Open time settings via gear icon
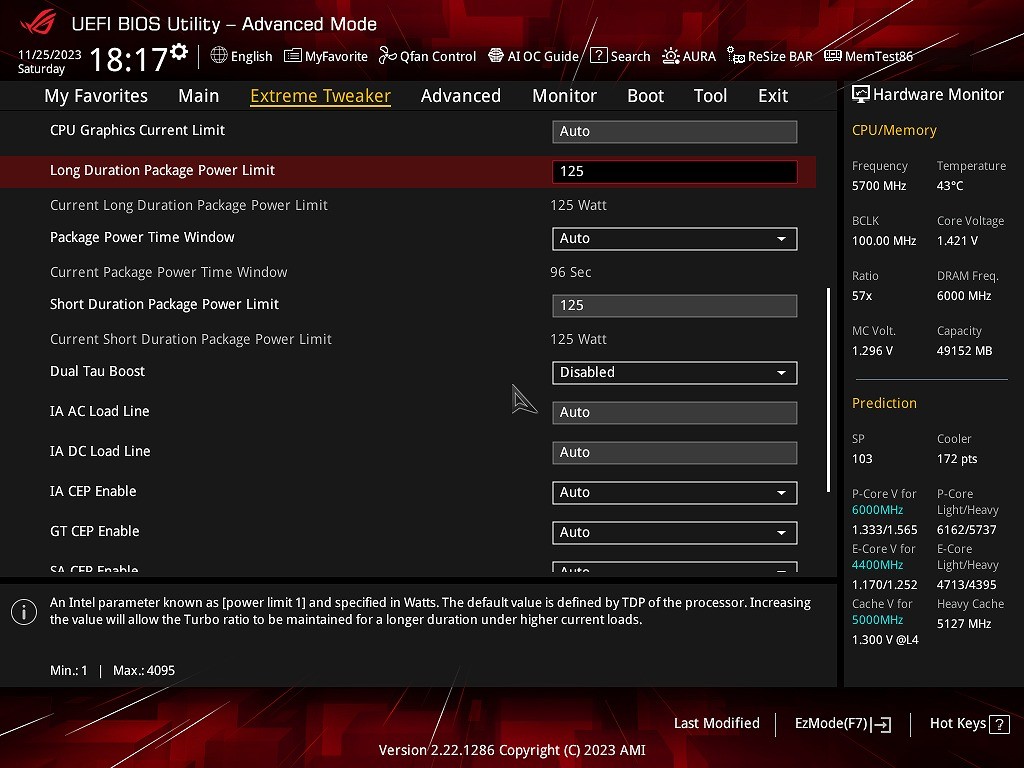 (x=179, y=52)
